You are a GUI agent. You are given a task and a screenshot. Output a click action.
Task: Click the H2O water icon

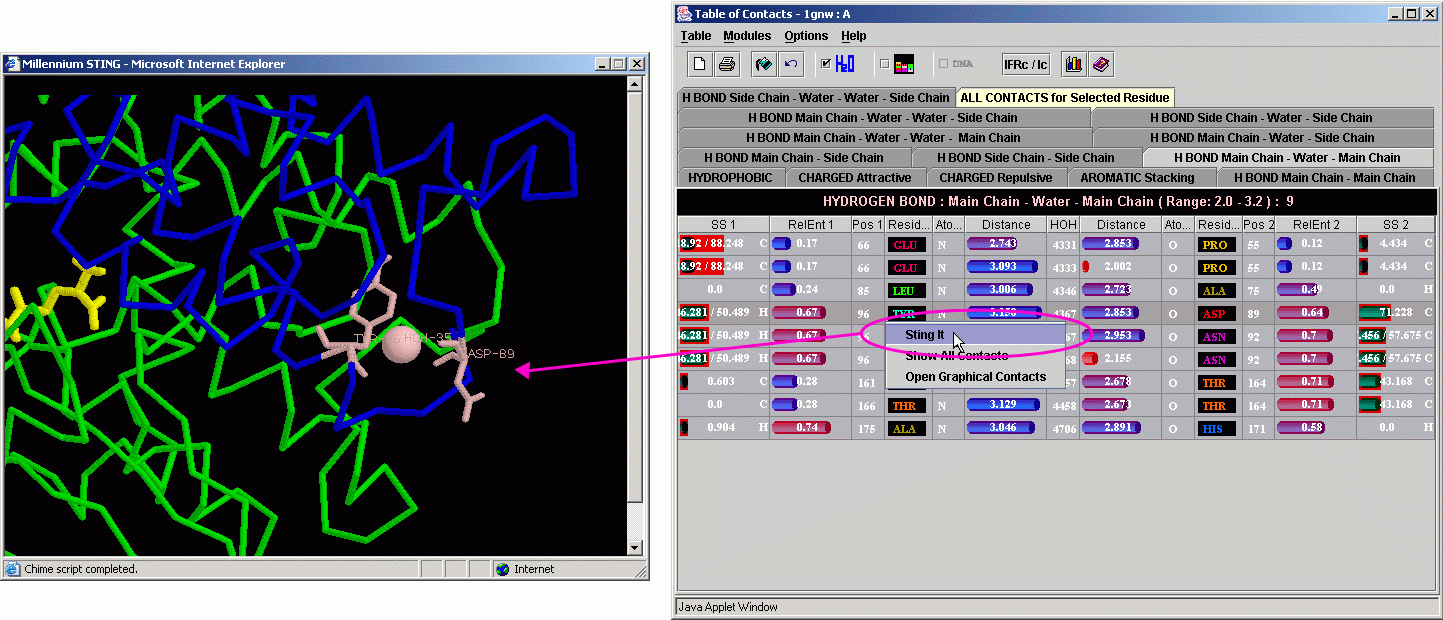845,64
